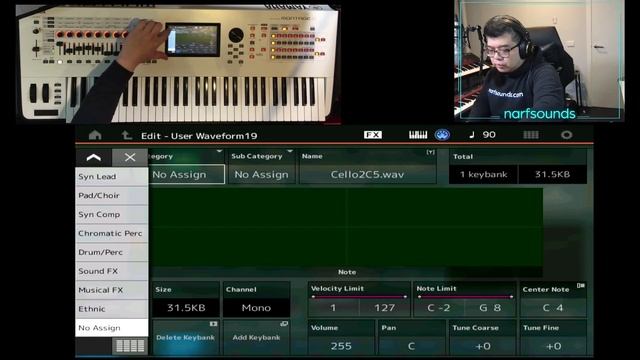The image size is (640, 360).
Task: Set Velocity Limit high value 127
Action: (384, 307)
